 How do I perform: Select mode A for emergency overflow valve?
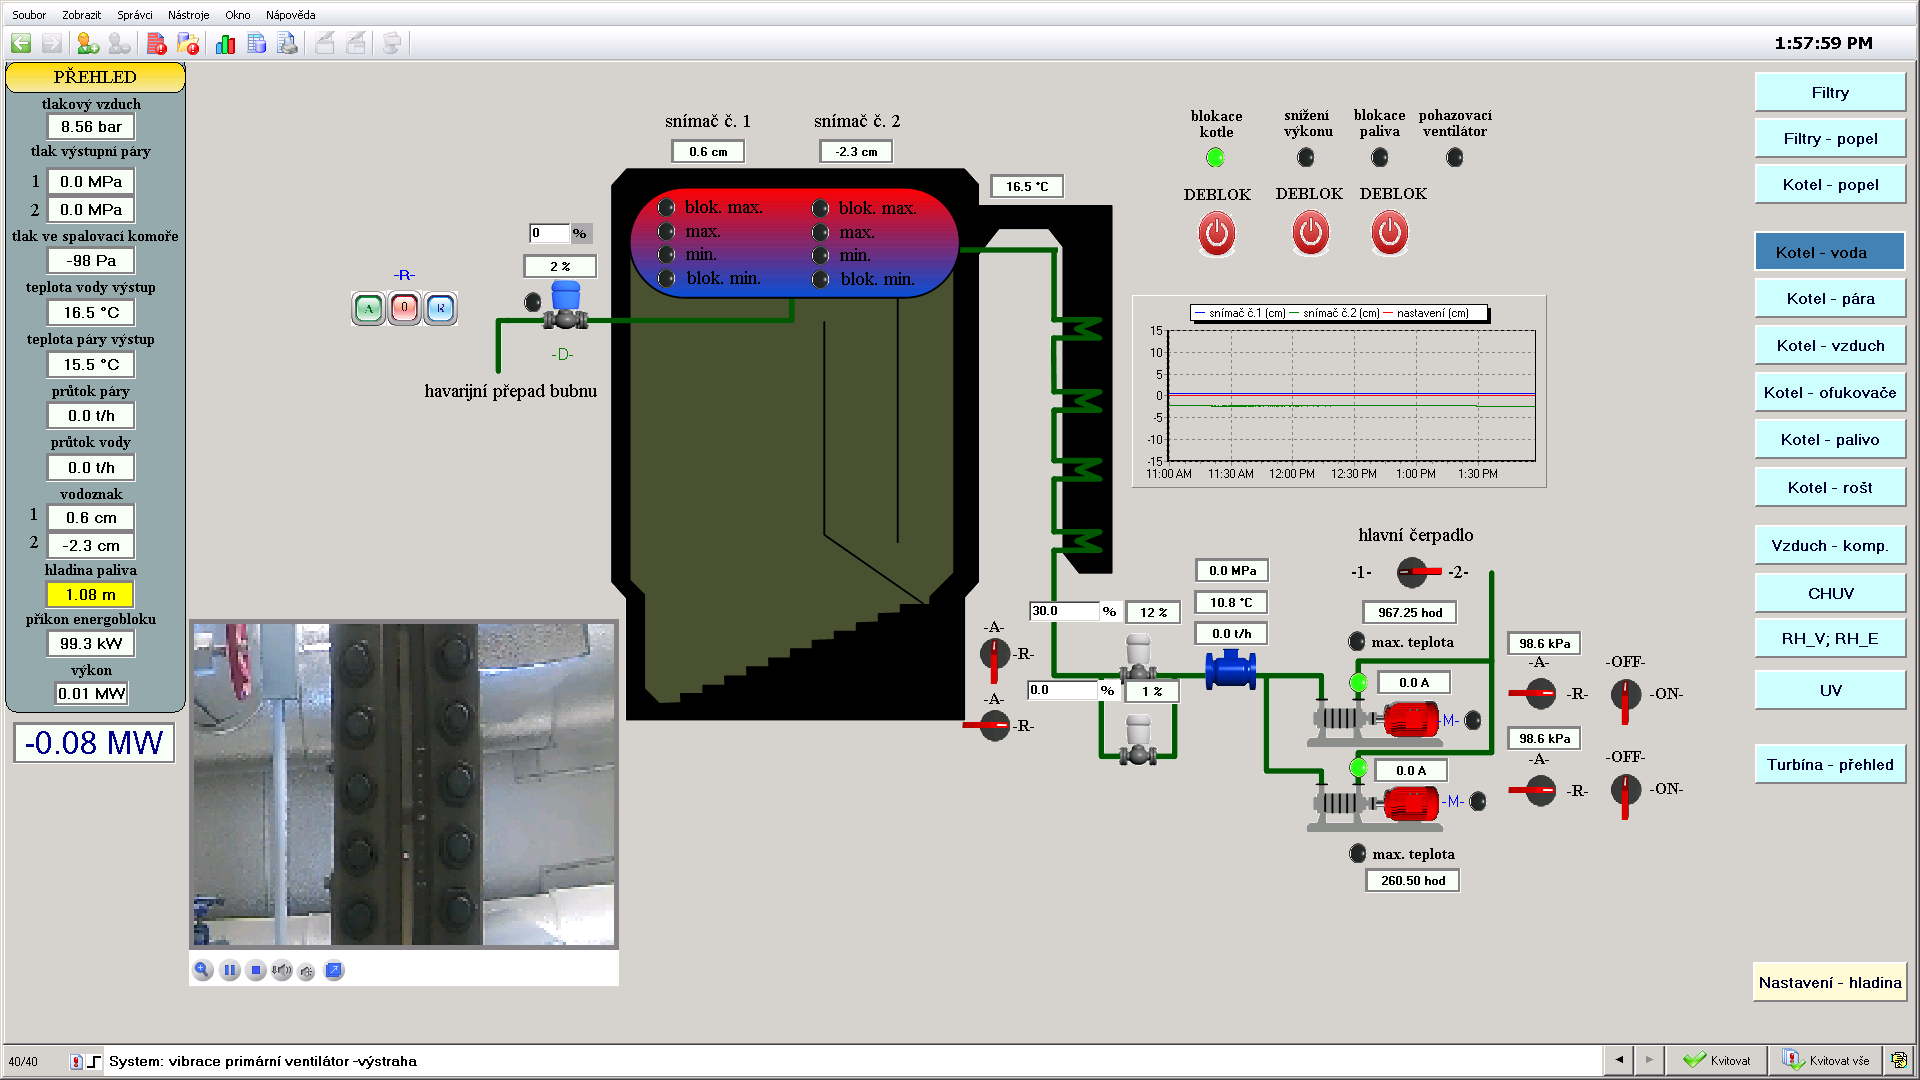[369, 308]
